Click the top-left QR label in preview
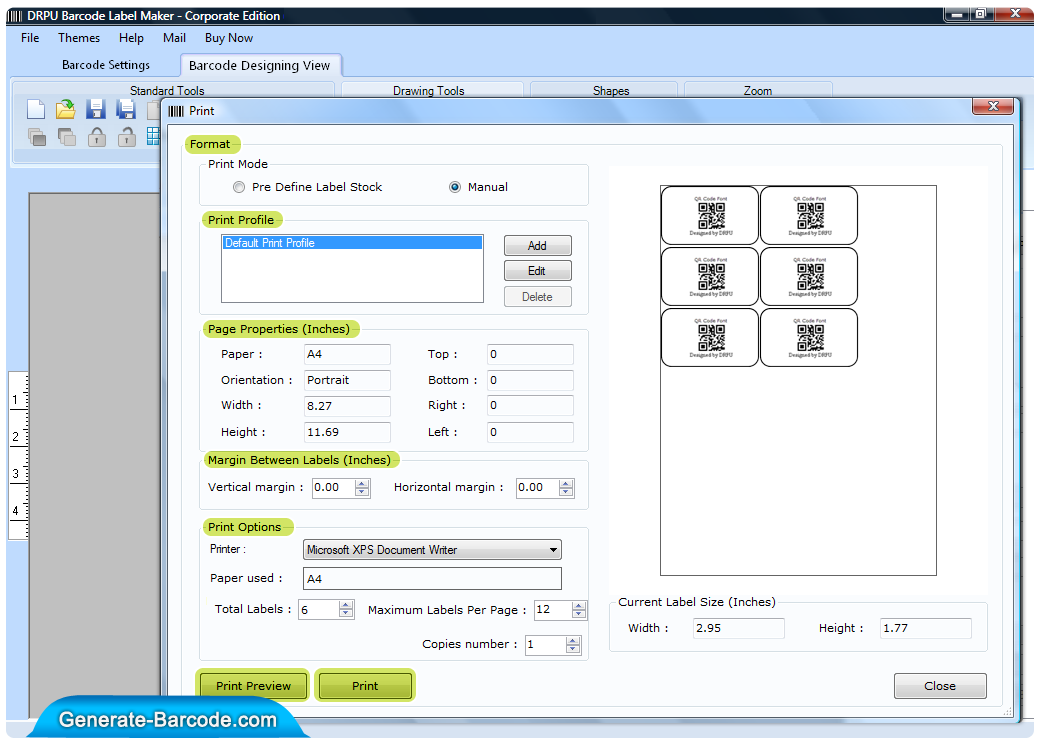Screen dimensions: 1045x744 pos(710,215)
